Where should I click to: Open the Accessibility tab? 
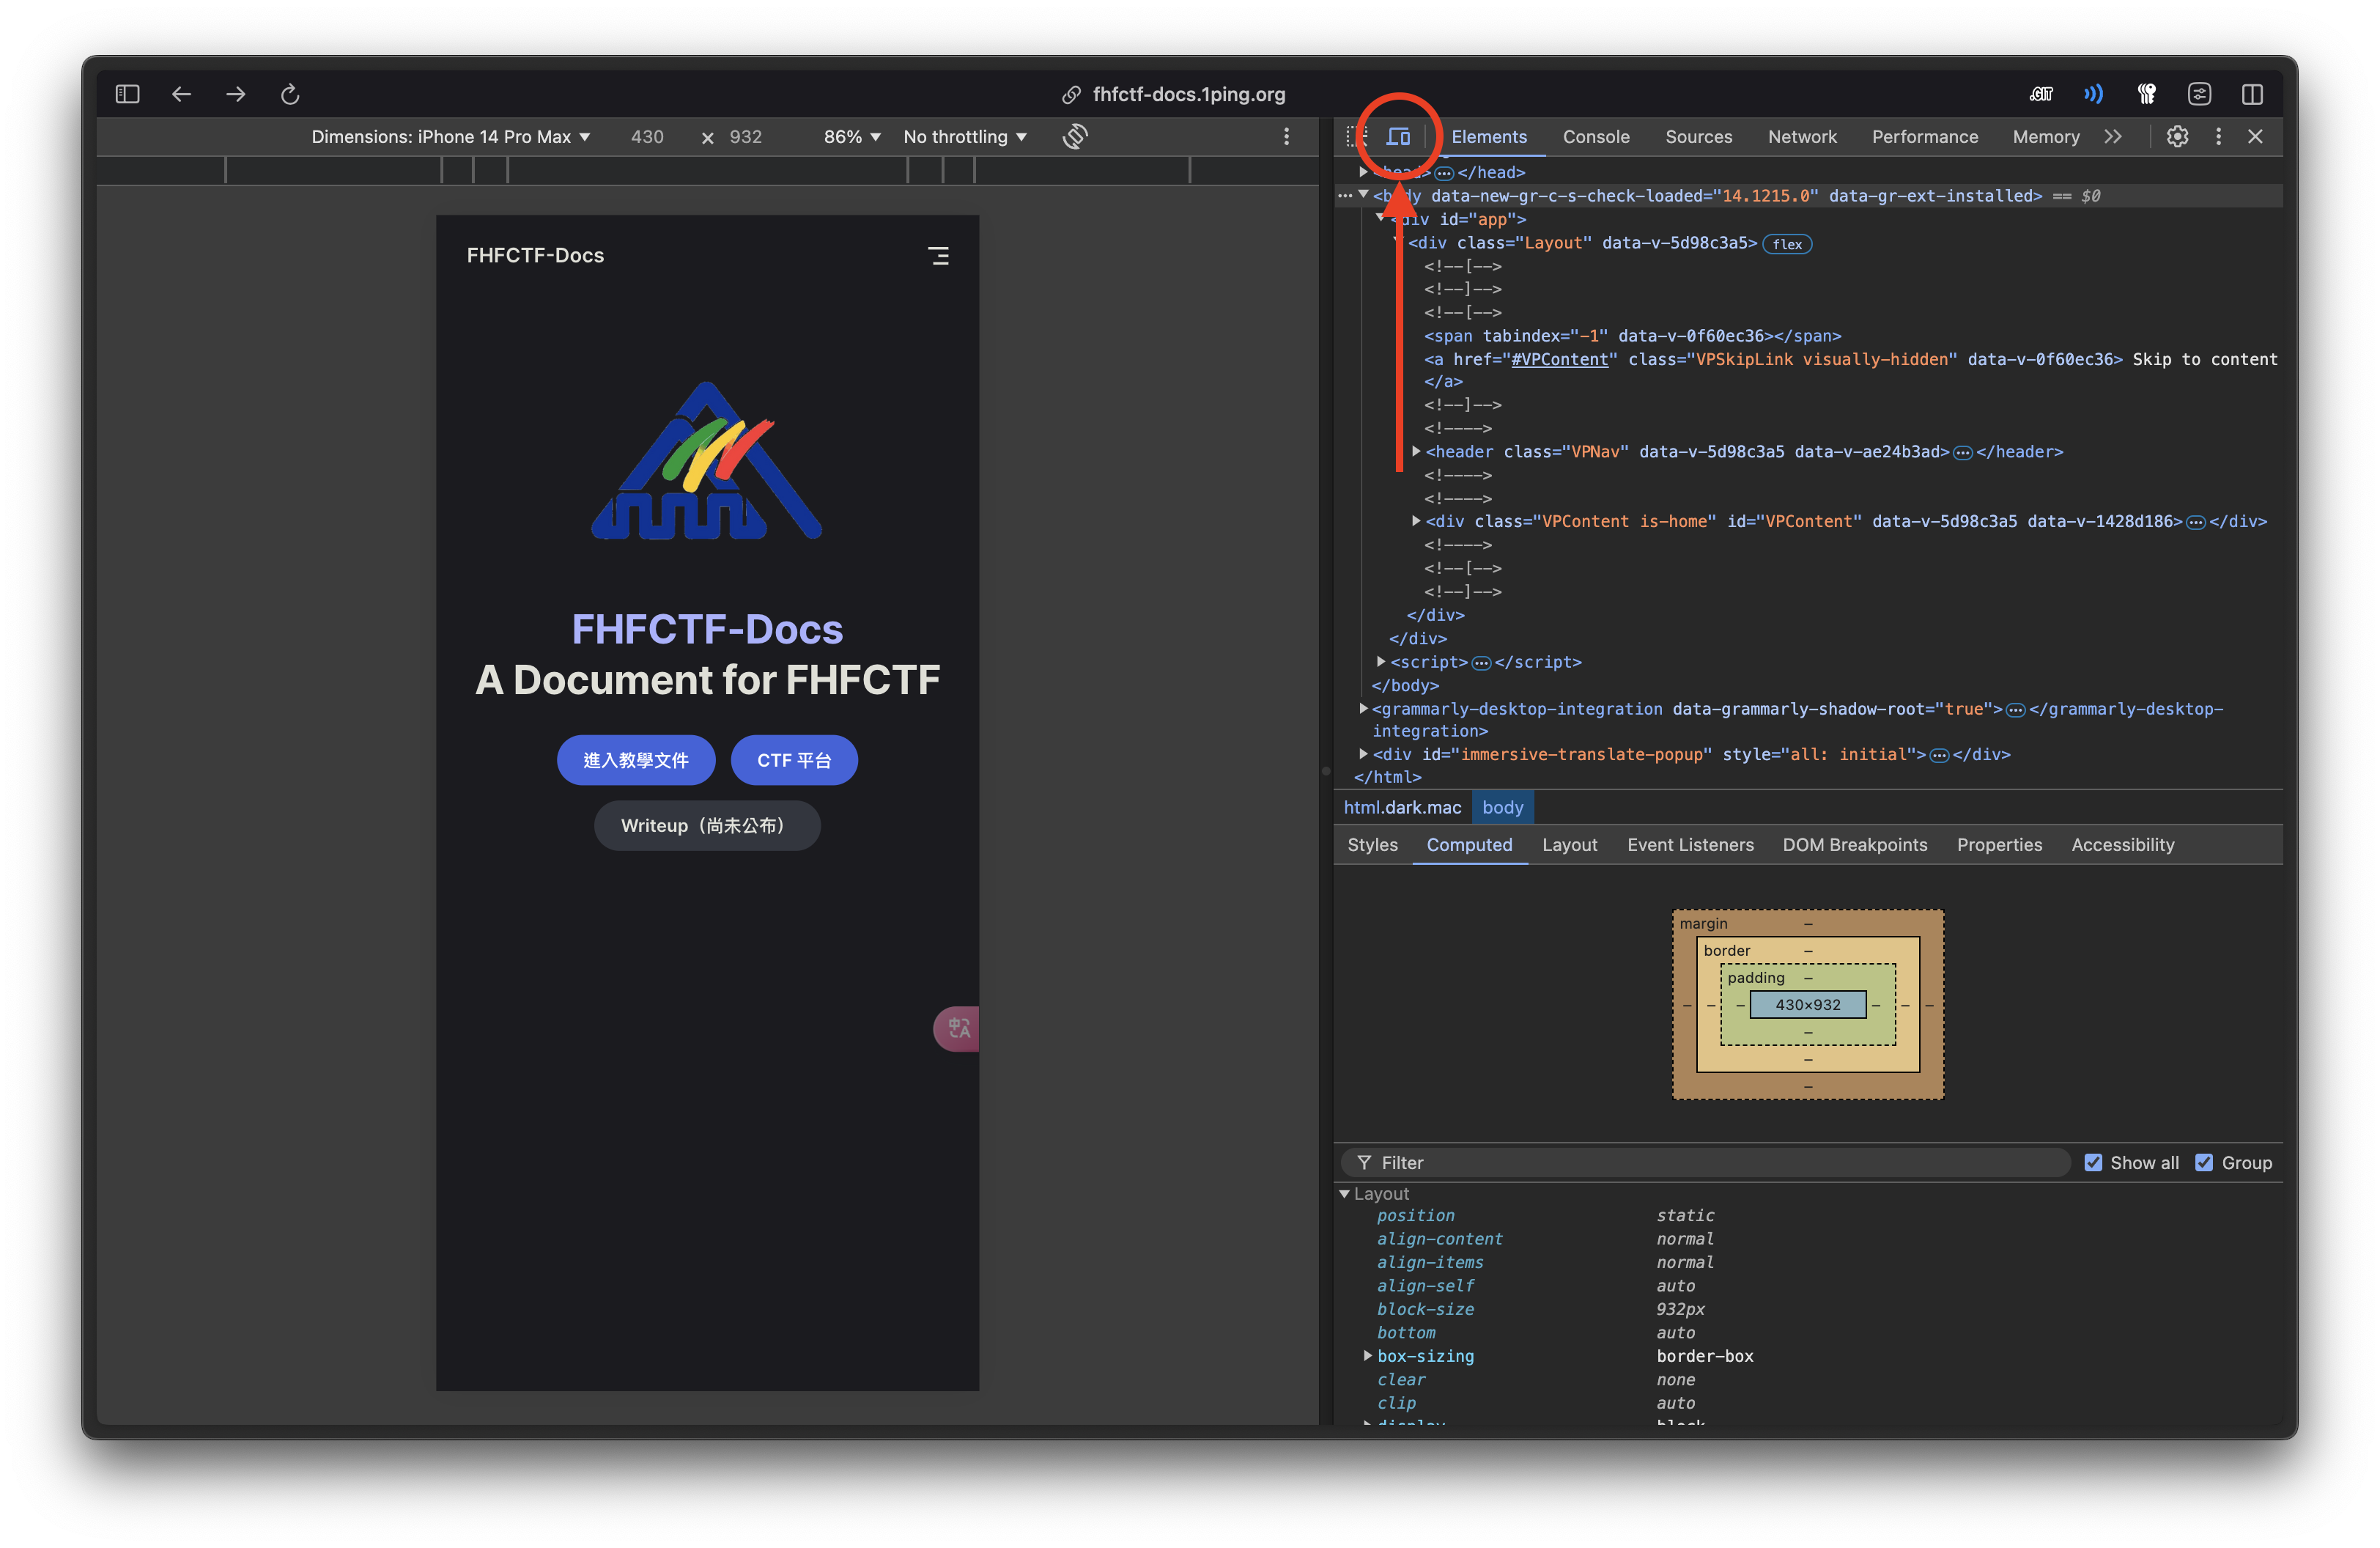tap(2123, 845)
